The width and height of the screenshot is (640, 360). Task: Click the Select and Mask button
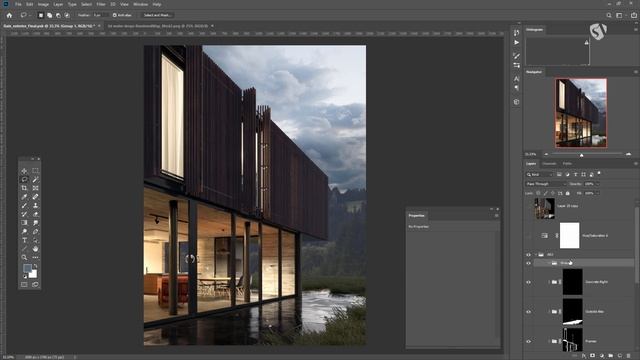157,15
